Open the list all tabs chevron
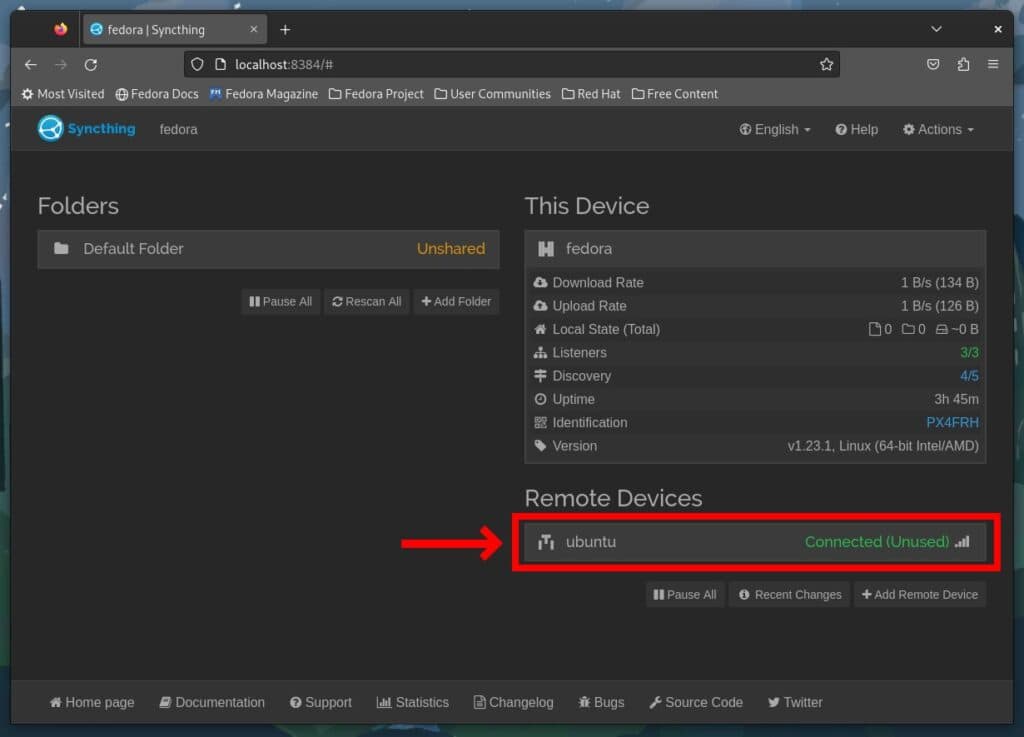The height and width of the screenshot is (737, 1024). point(936,29)
